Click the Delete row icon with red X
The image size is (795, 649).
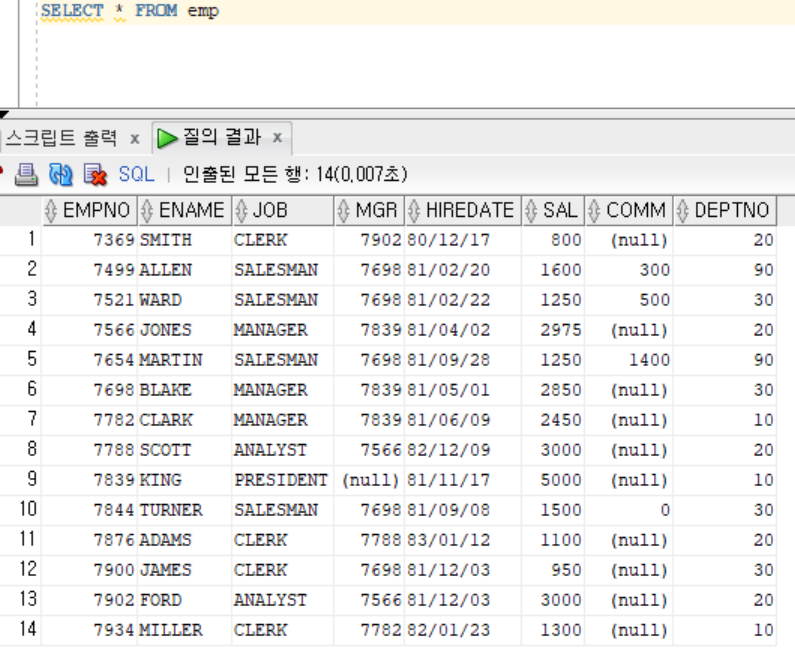(x=95, y=174)
